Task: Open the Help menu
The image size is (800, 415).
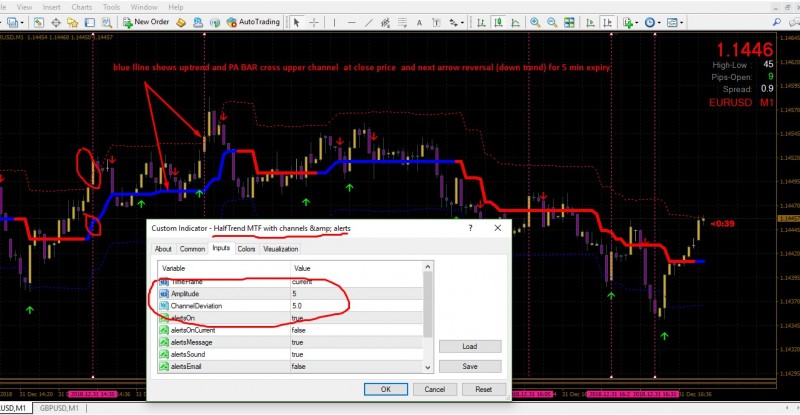Action: coord(176,7)
